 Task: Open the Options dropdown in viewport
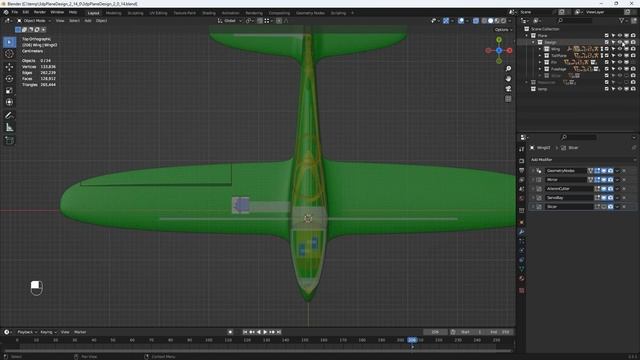click(503, 30)
